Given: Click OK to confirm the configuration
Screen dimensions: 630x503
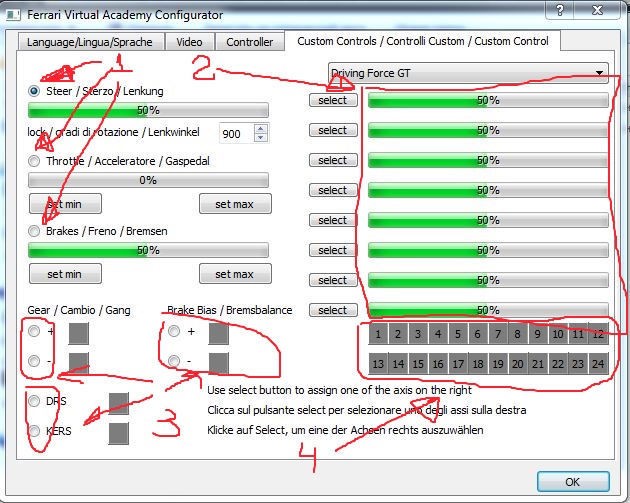Looking at the screenshot, I should coord(572,481).
